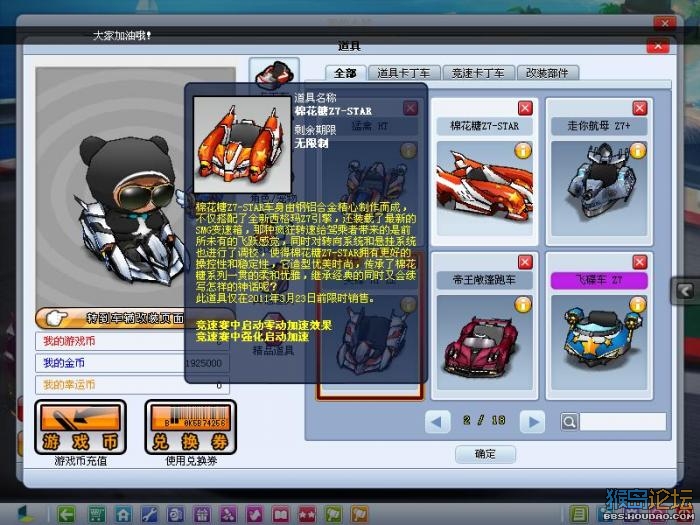Select the 全部 tab
Screen dimensions: 700x525
[346, 73]
